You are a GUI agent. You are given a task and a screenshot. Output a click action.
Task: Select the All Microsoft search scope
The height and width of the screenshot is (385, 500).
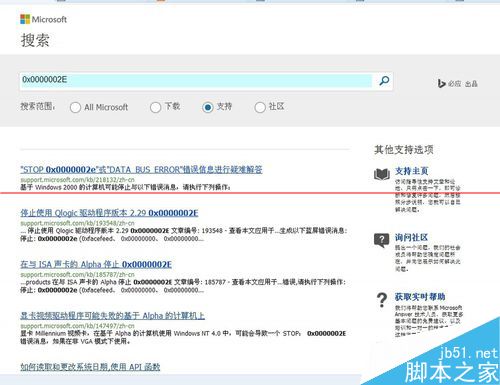[x=75, y=107]
